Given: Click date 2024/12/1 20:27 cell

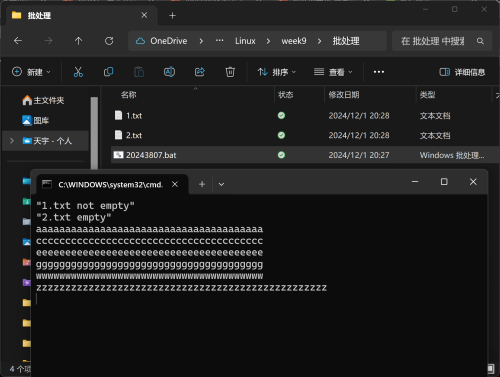Looking at the screenshot, I should pyautogui.click(x=359, y=155).
